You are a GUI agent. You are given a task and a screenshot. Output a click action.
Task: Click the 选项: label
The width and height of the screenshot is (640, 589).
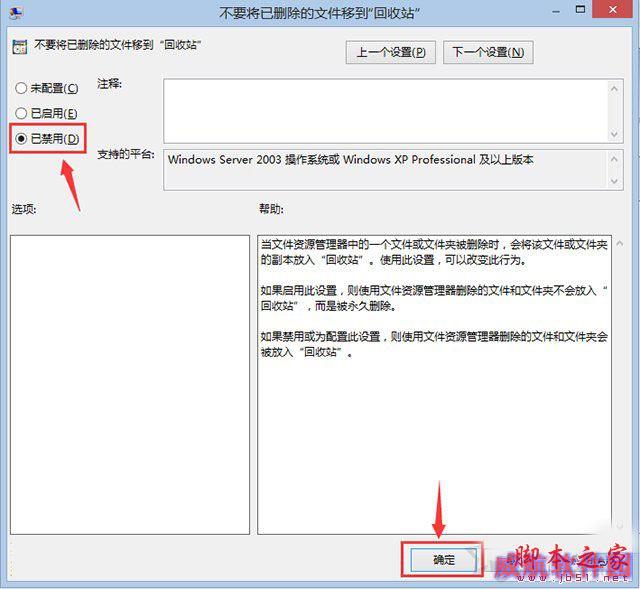24,209
